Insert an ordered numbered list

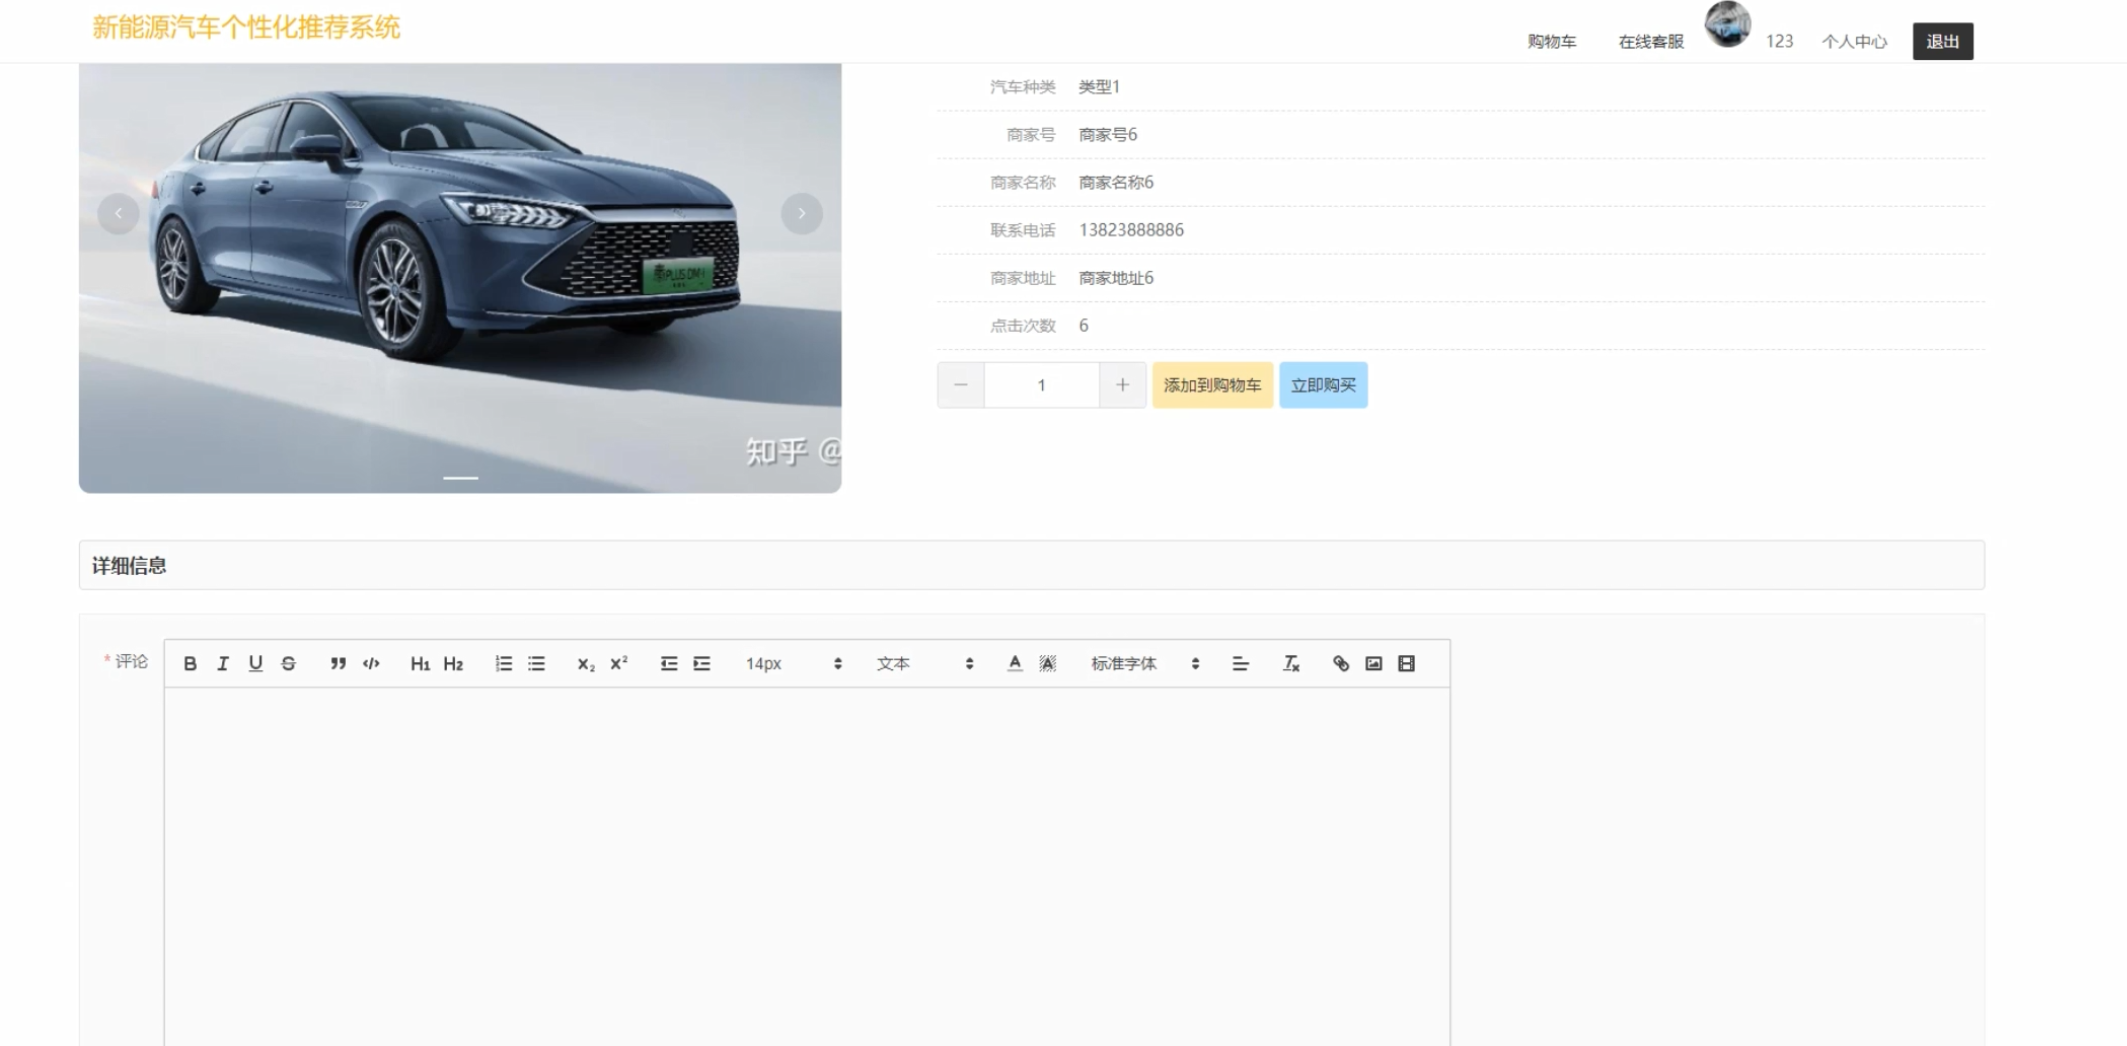[503, 664]
